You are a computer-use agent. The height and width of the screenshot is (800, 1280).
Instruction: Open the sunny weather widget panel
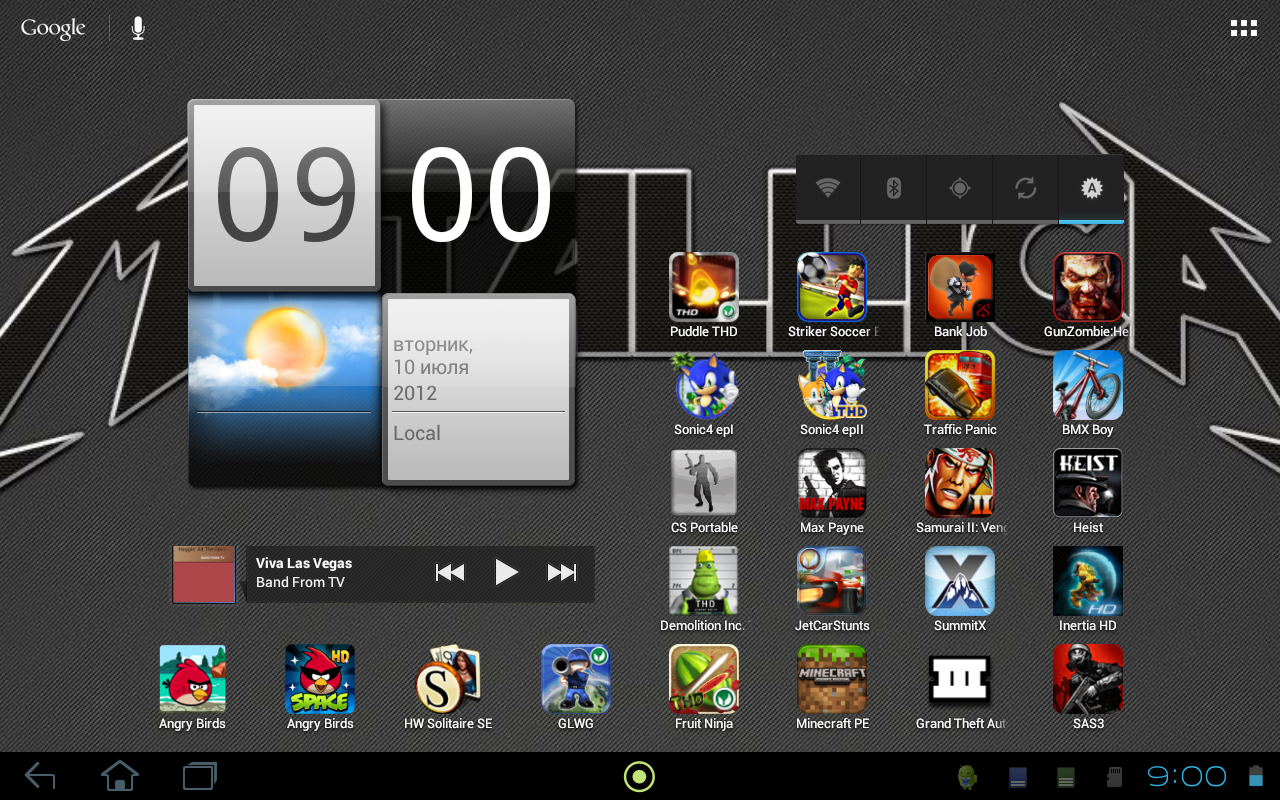click(284, 390)
